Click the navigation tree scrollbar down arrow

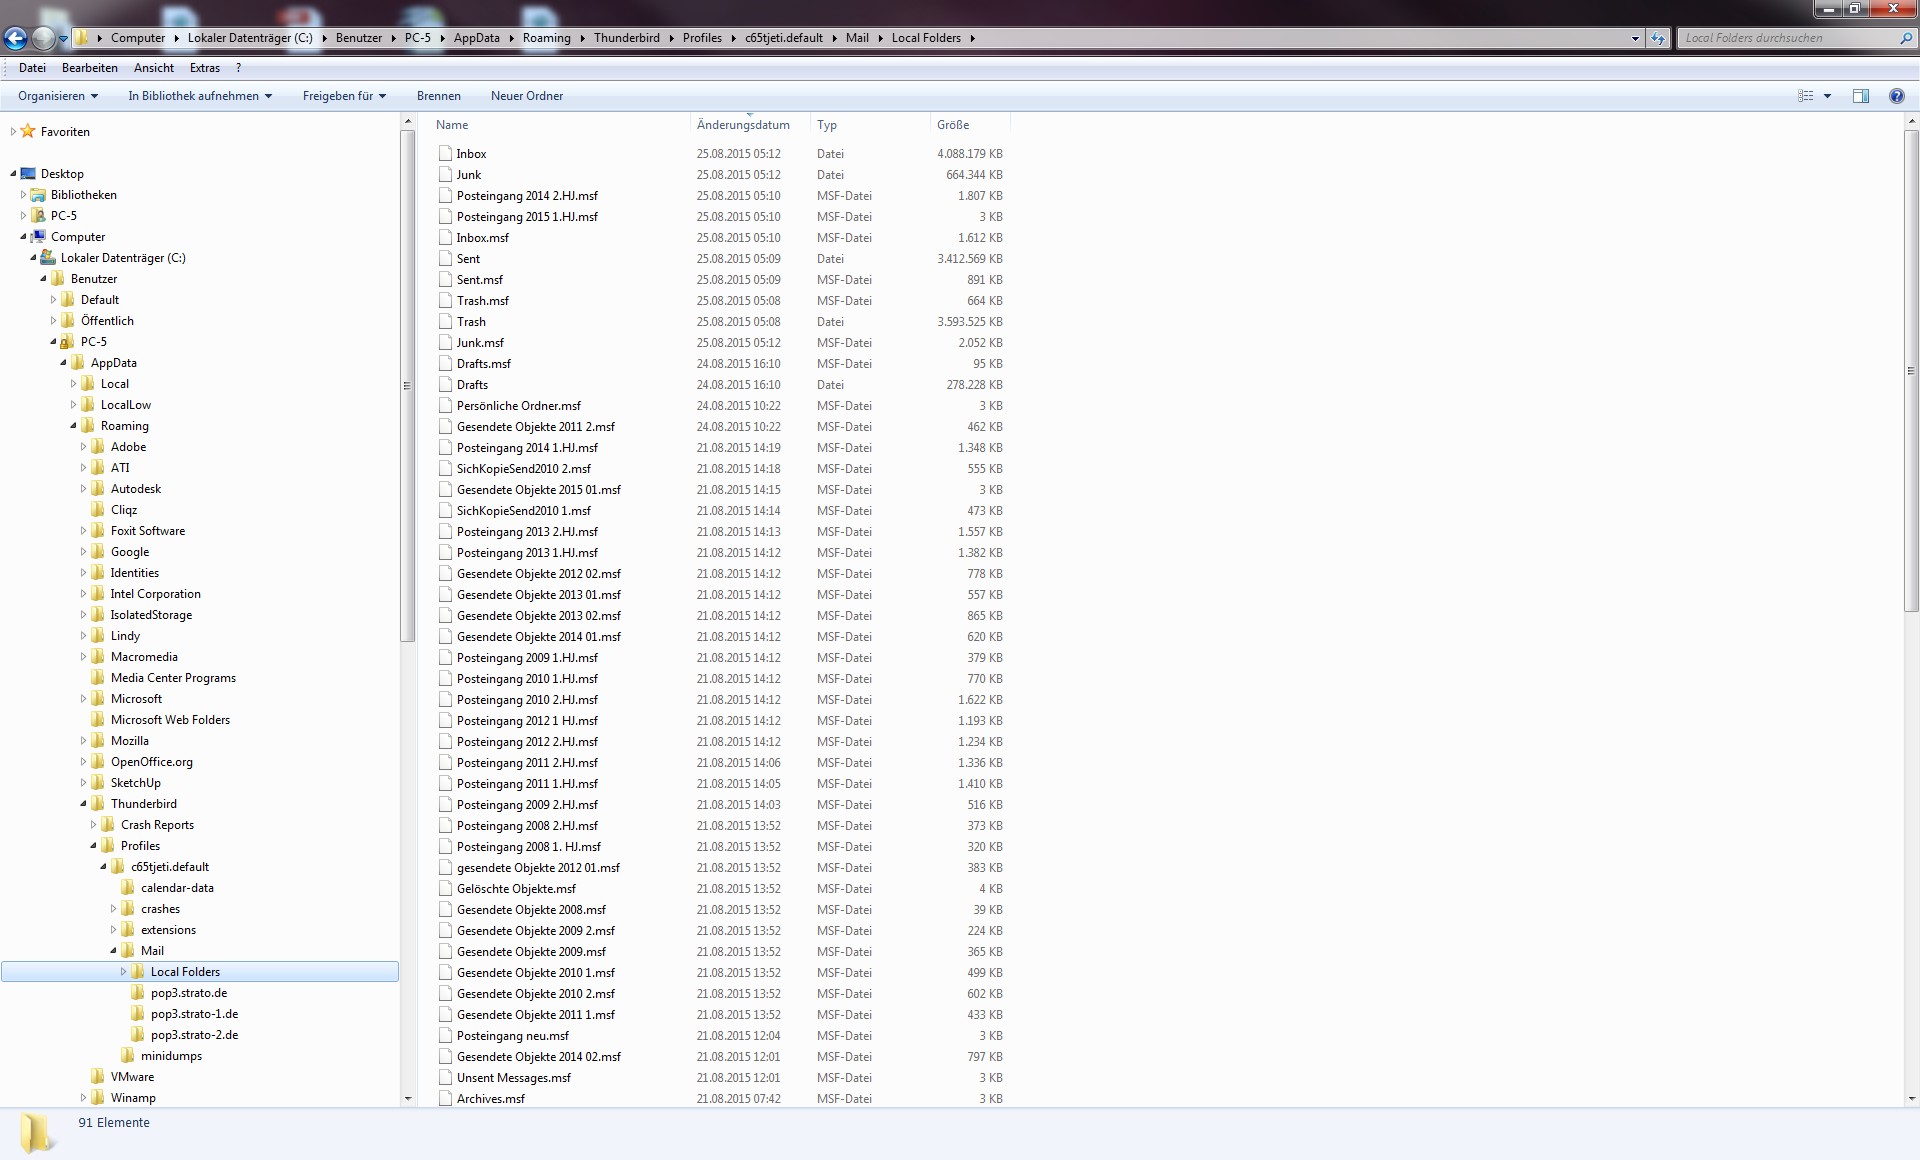[407, 1098]
